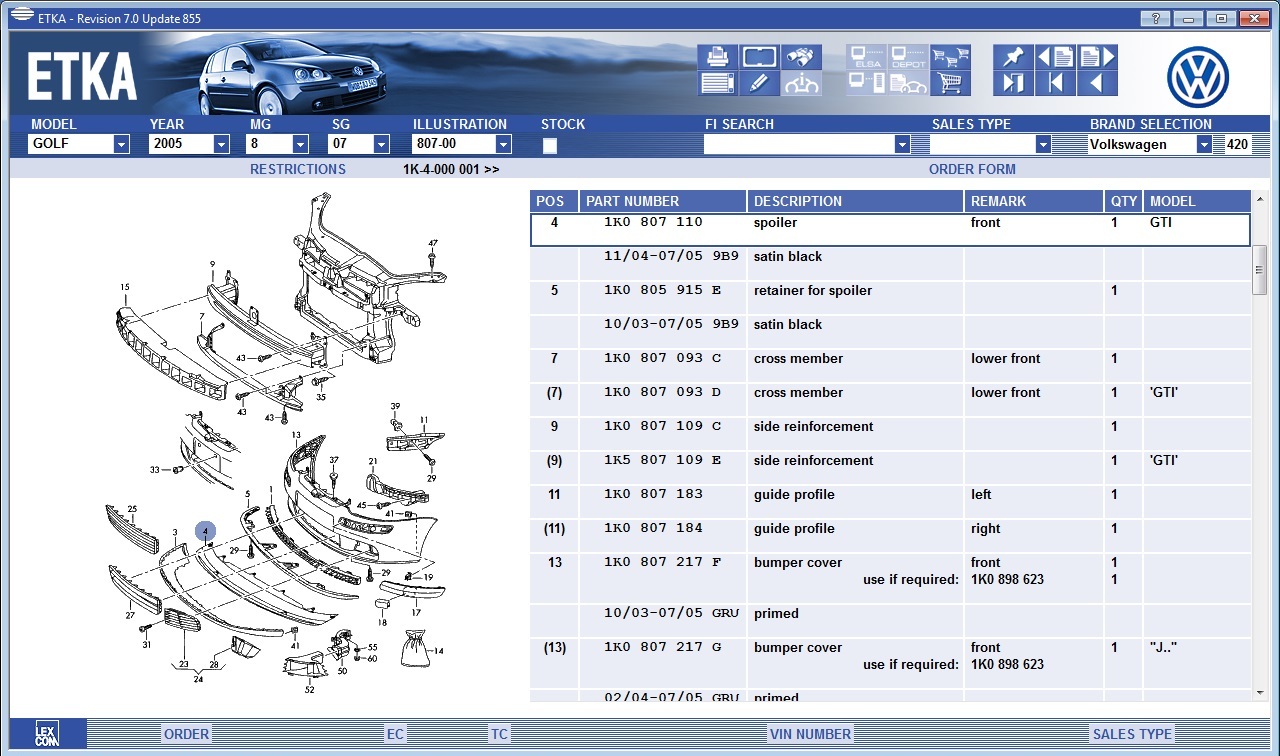Viewport: 1280px width, 756px height.
Task: Click the multiple shopping carts icon
Action: (x=950, y=57)
